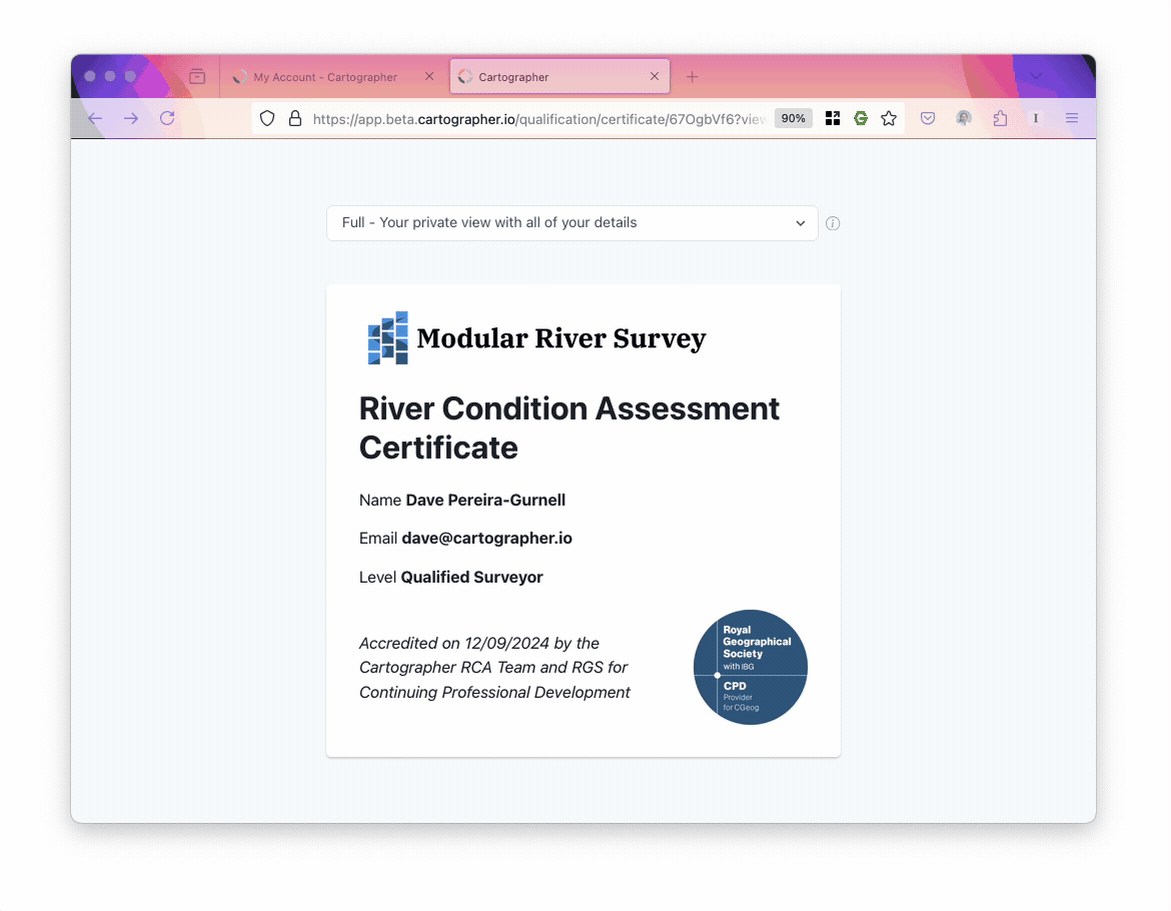Open the Firefox hamburger menu

[x=1072, y=118]
